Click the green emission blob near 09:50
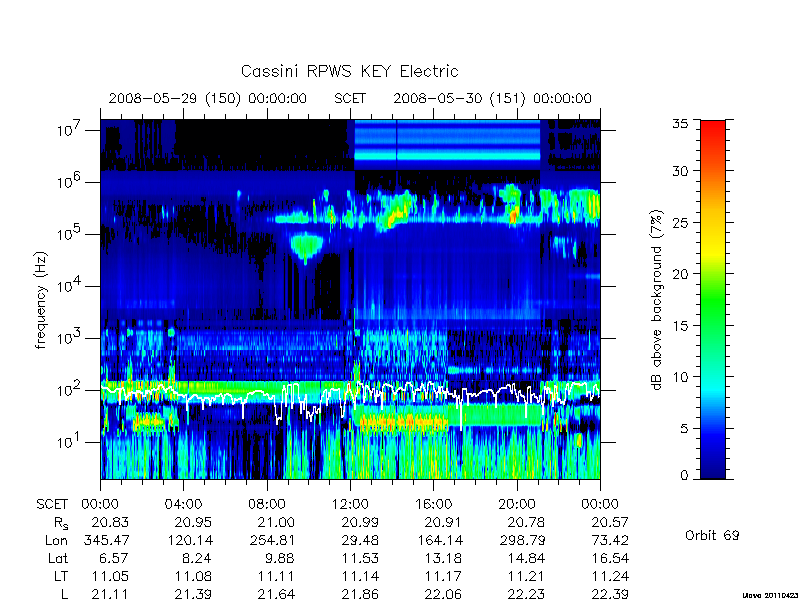 pos(306,246)
